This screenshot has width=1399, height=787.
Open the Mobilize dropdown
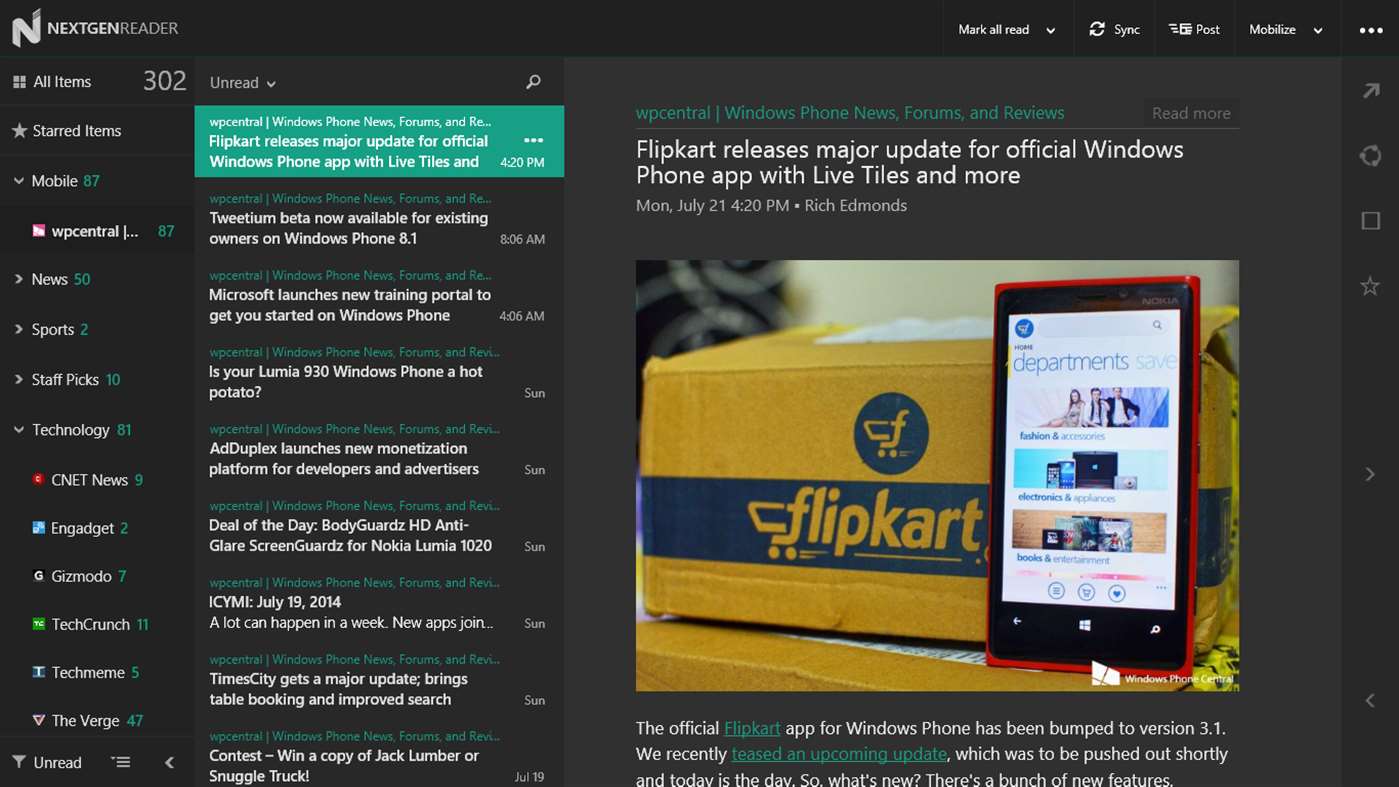[x=1287, y=29]
